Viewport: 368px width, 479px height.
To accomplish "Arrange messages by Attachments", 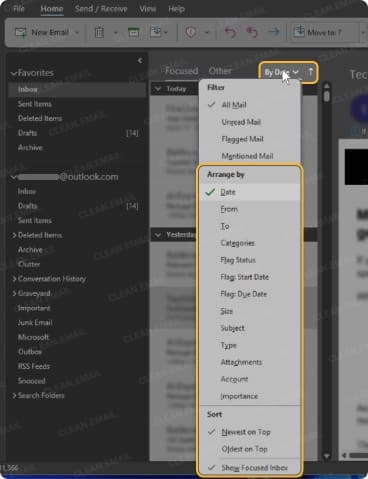I will pos(249,362).
